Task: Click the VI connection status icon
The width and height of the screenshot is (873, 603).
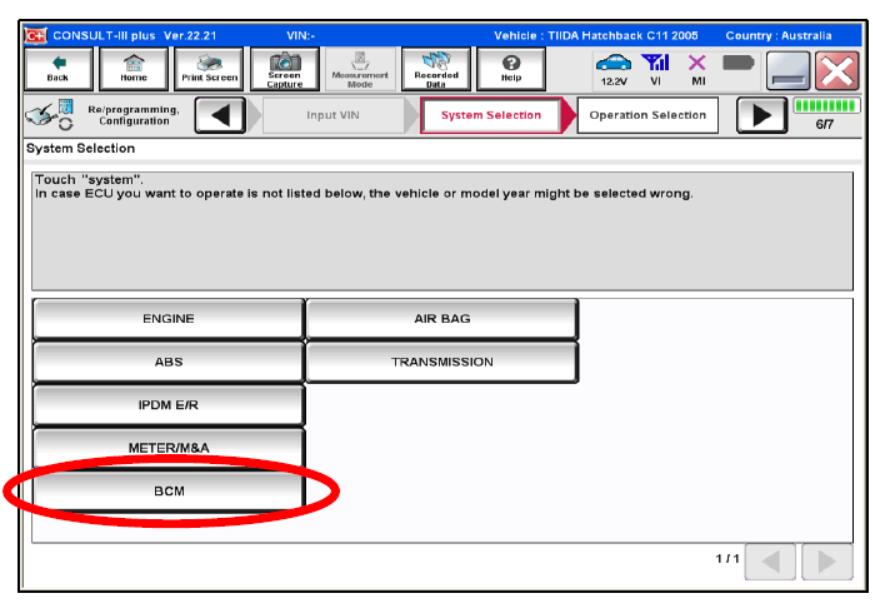Action: pyautogui.click(x=655, y=70)
